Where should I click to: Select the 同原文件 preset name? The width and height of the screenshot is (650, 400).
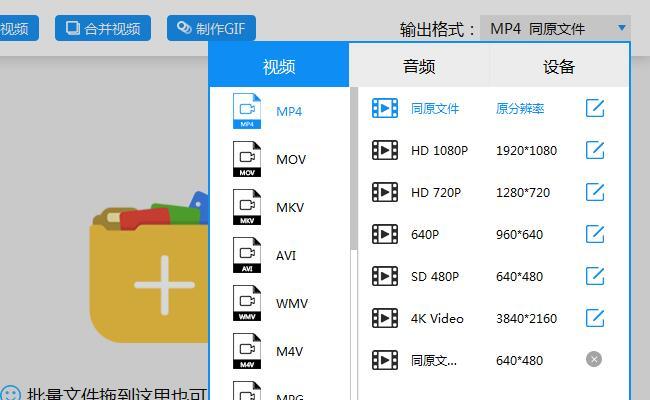(x=435, y=109)
